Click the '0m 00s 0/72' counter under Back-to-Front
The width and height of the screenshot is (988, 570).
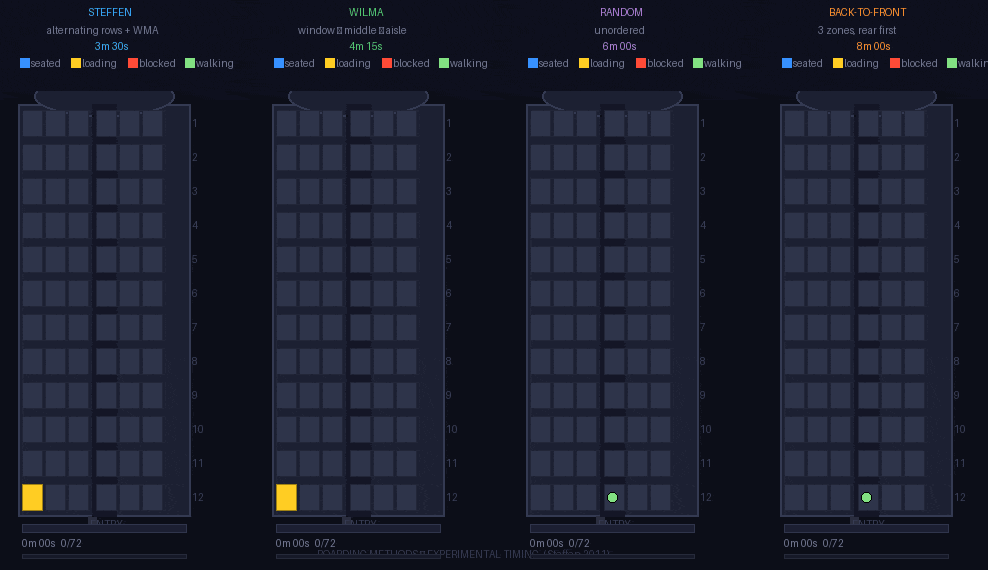coord(813,543)
